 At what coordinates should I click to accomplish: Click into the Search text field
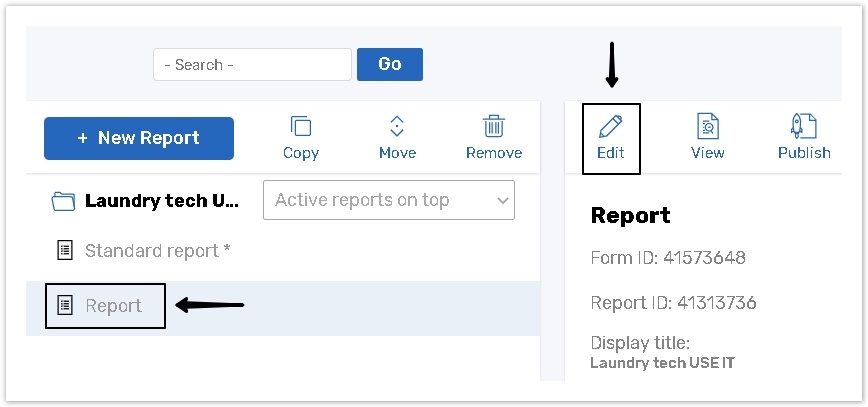pos(252,65)
